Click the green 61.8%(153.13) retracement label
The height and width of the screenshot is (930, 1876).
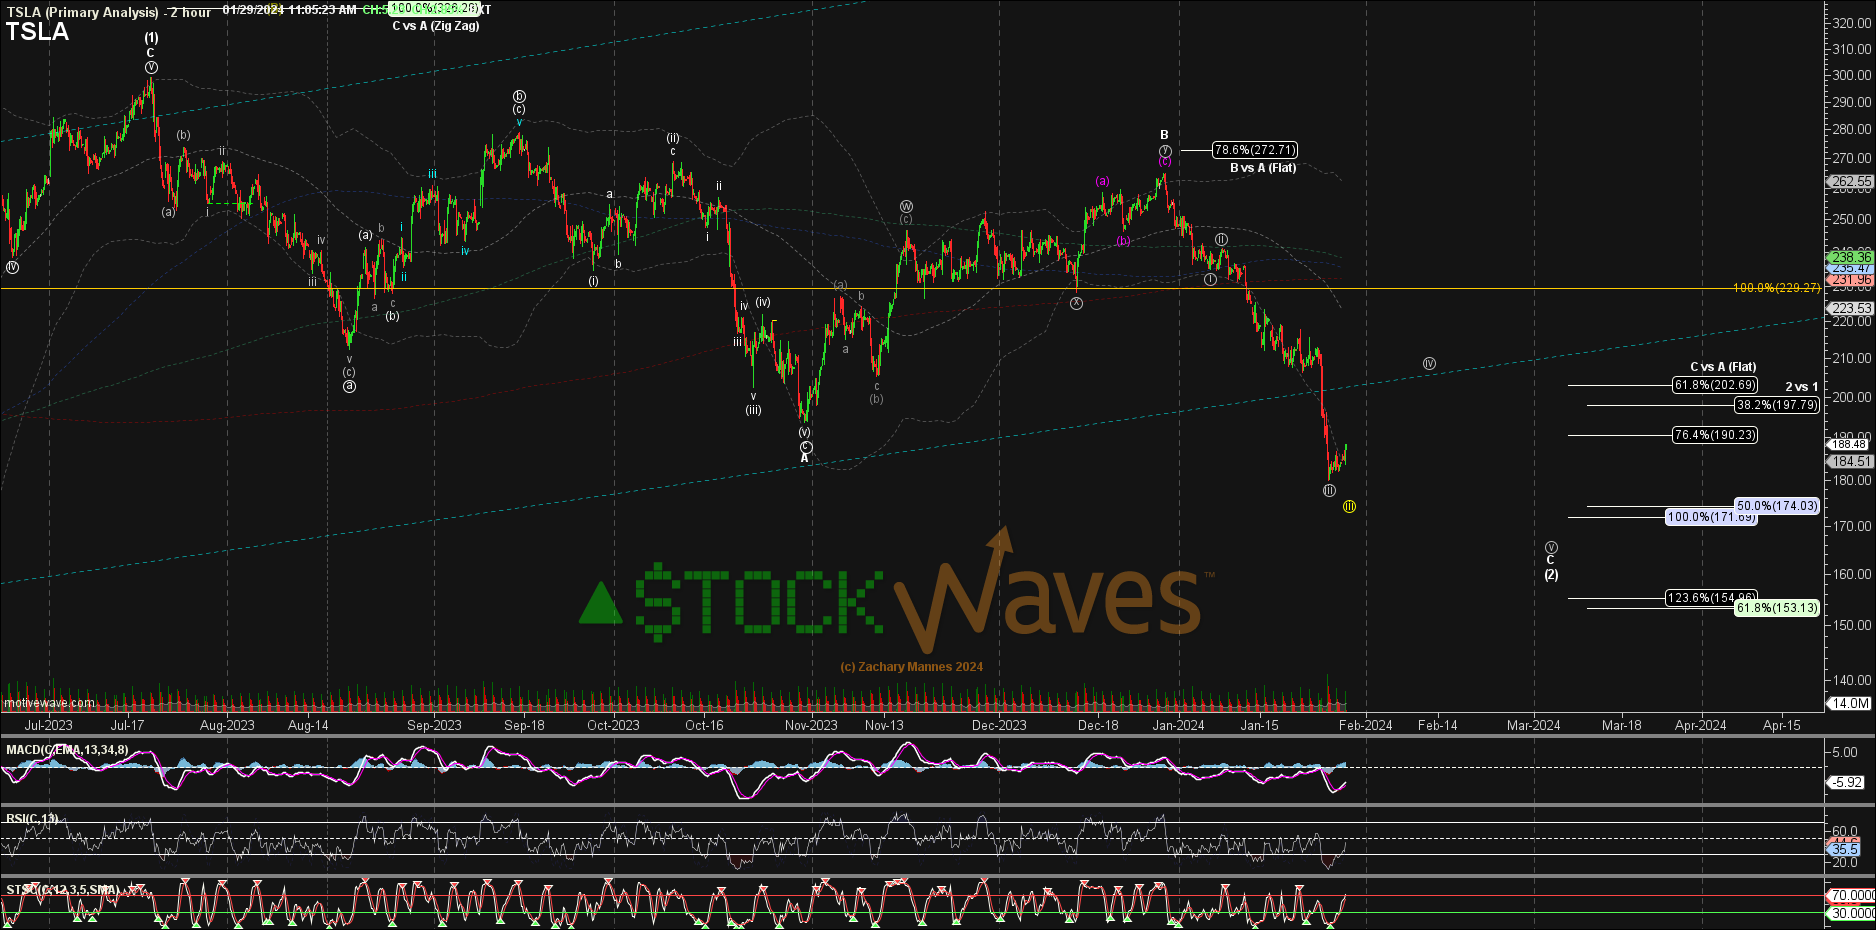pyautogui.click(x=1777, y=608)
